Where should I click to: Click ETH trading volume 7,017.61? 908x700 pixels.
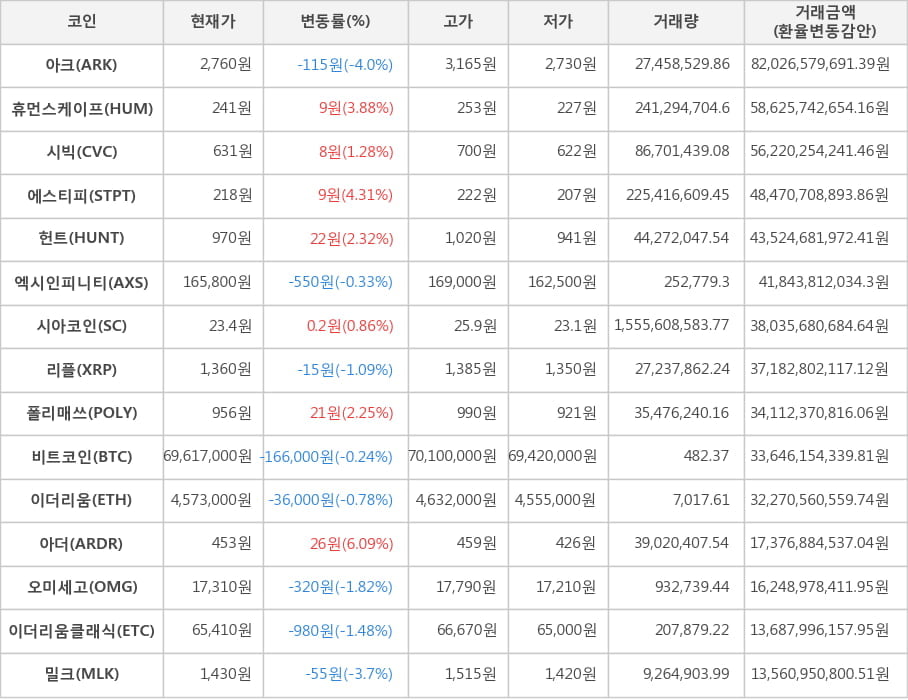[x=701, y=499]
